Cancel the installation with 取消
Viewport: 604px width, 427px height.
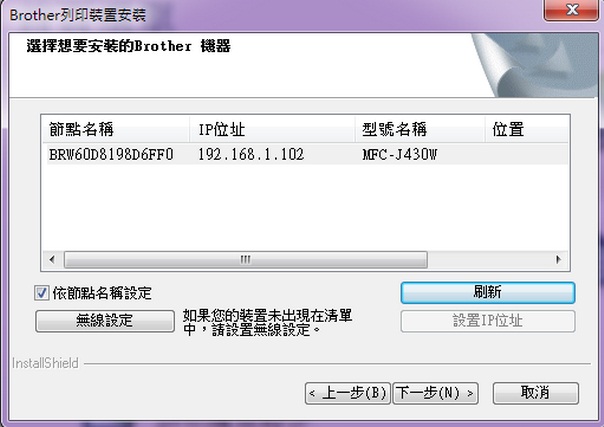pyautogui.click(x=535, y=393)
